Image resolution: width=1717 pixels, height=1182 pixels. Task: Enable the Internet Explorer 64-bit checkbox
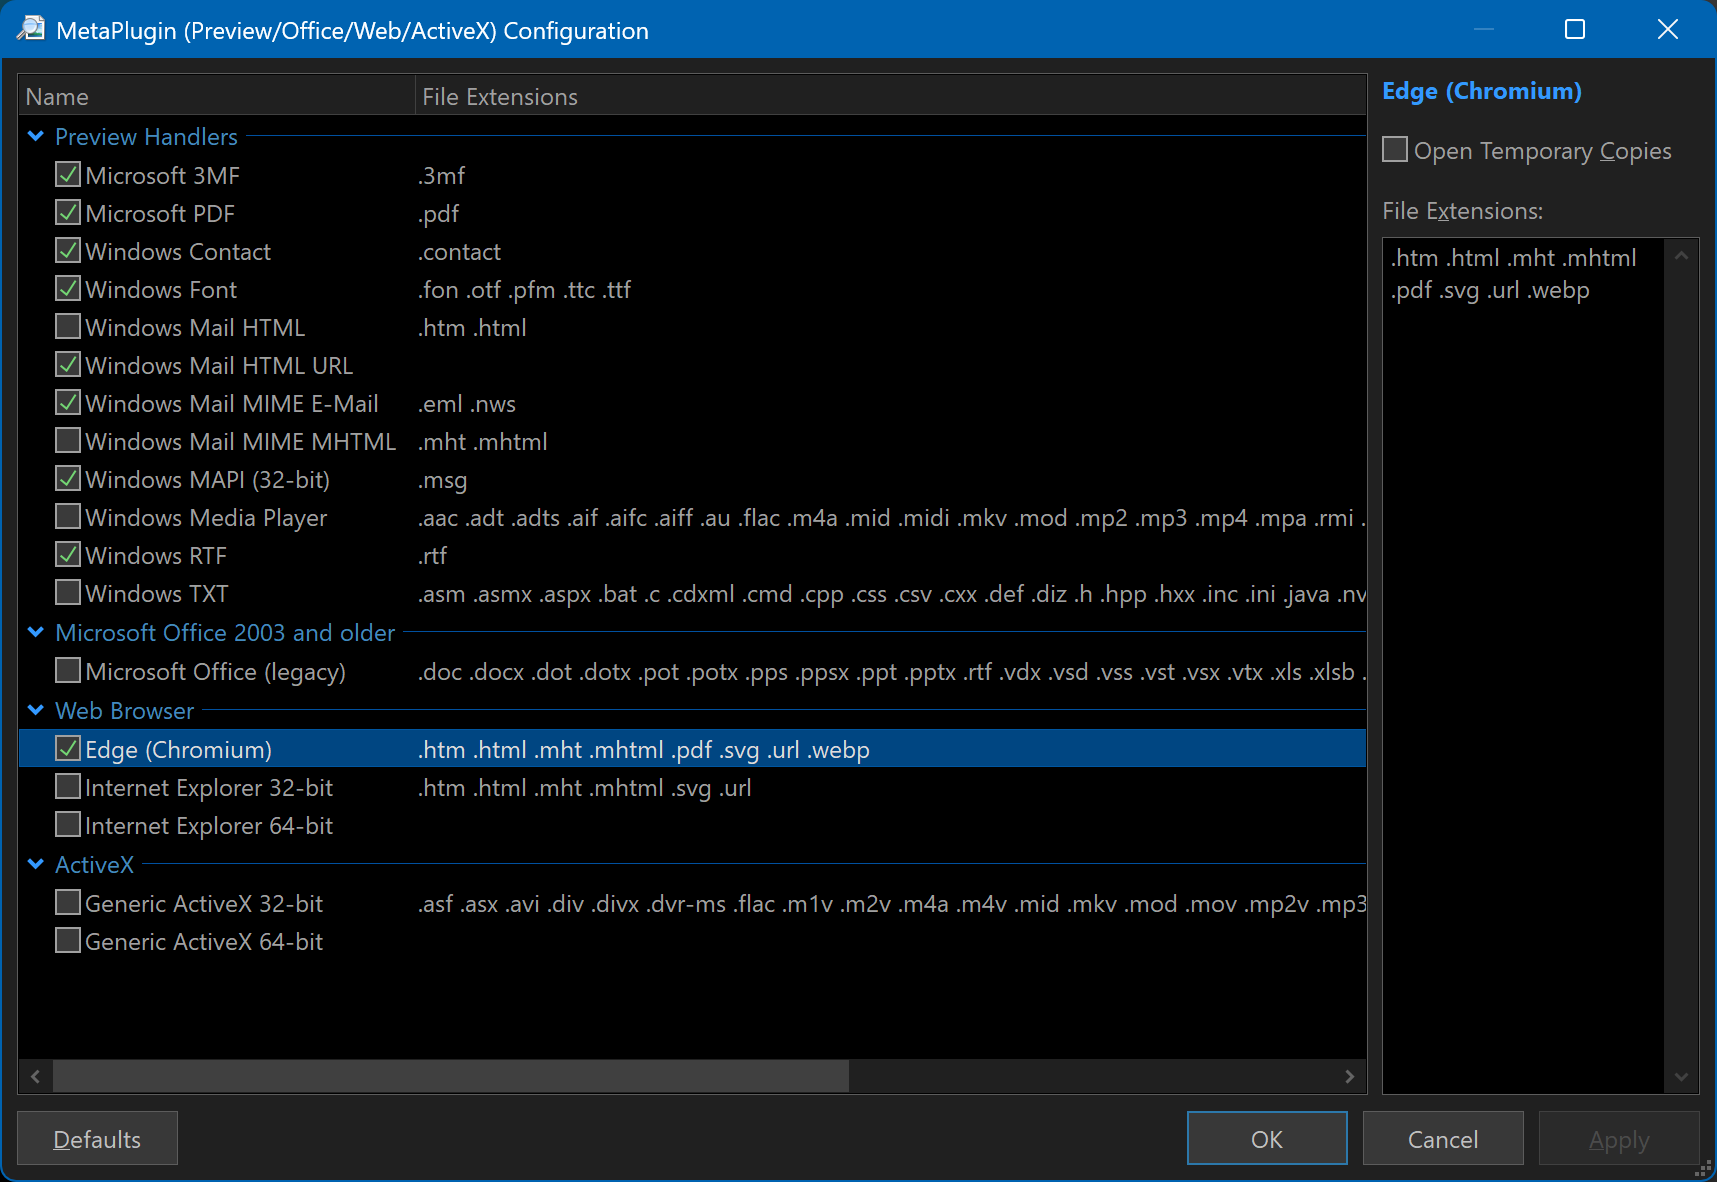click(68, 825)
